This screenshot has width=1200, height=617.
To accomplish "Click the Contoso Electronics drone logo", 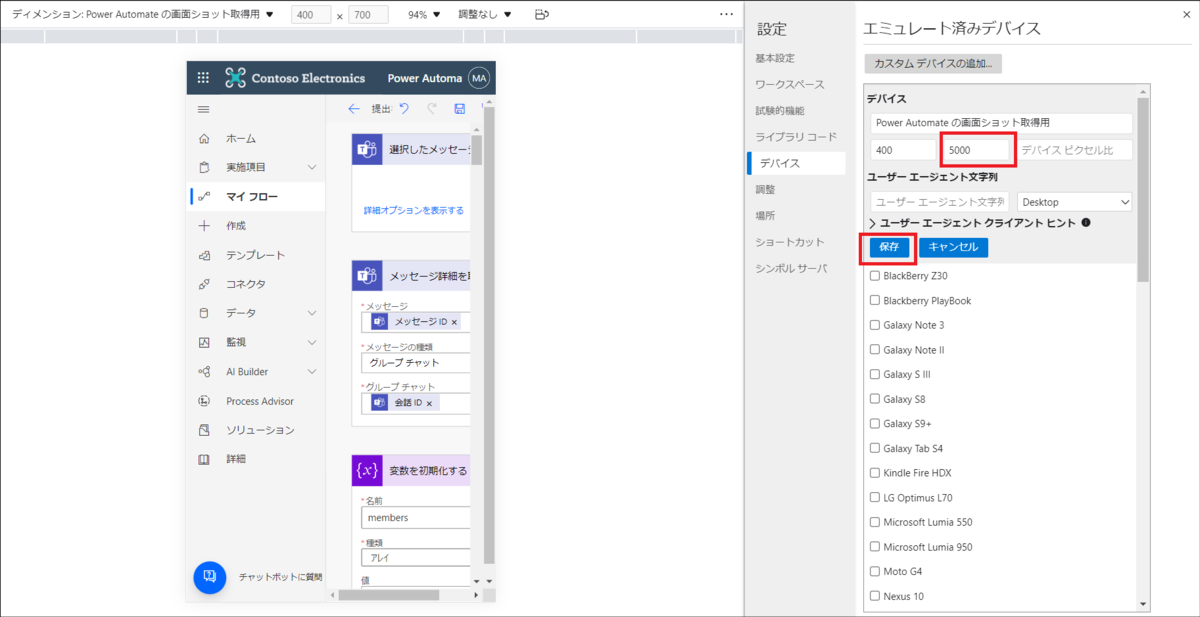I will [x=235, y=78].
